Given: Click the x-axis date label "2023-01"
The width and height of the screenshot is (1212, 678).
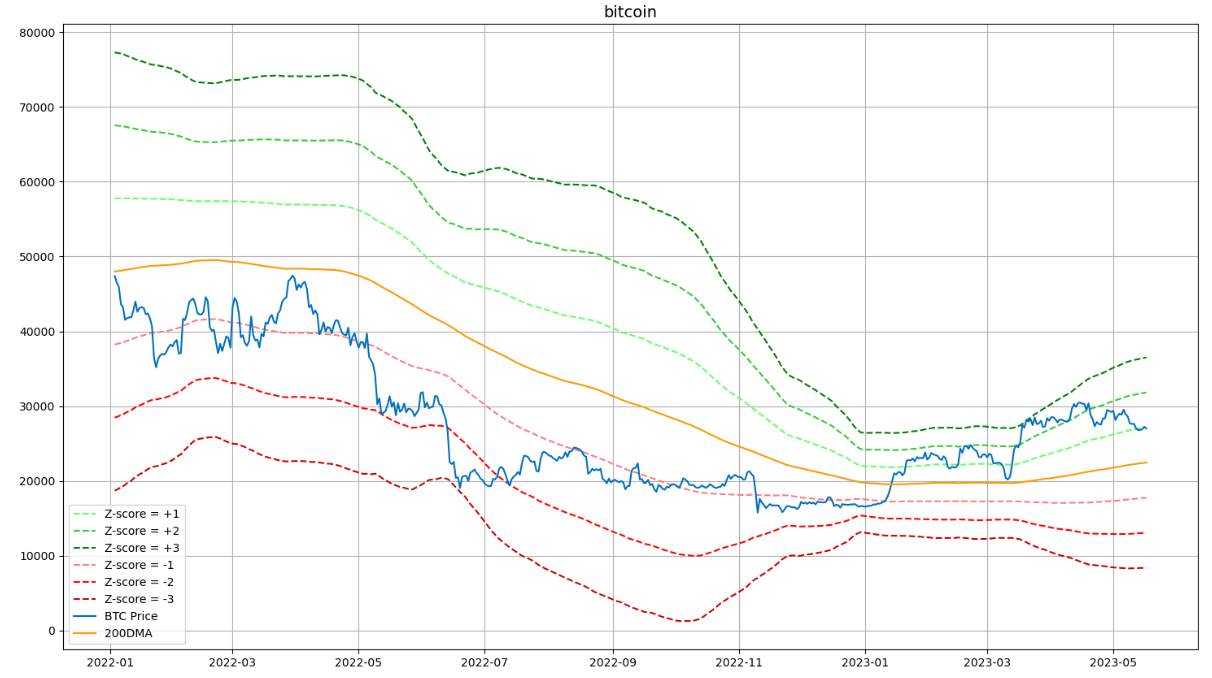Looking at the screenshot, I should coord(865,661).
